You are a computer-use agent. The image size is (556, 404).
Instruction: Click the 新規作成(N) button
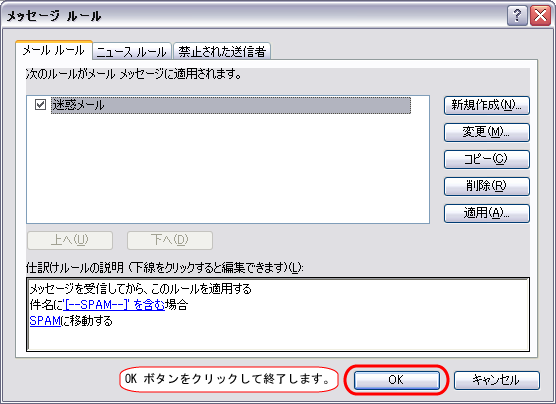coord(486,105)
